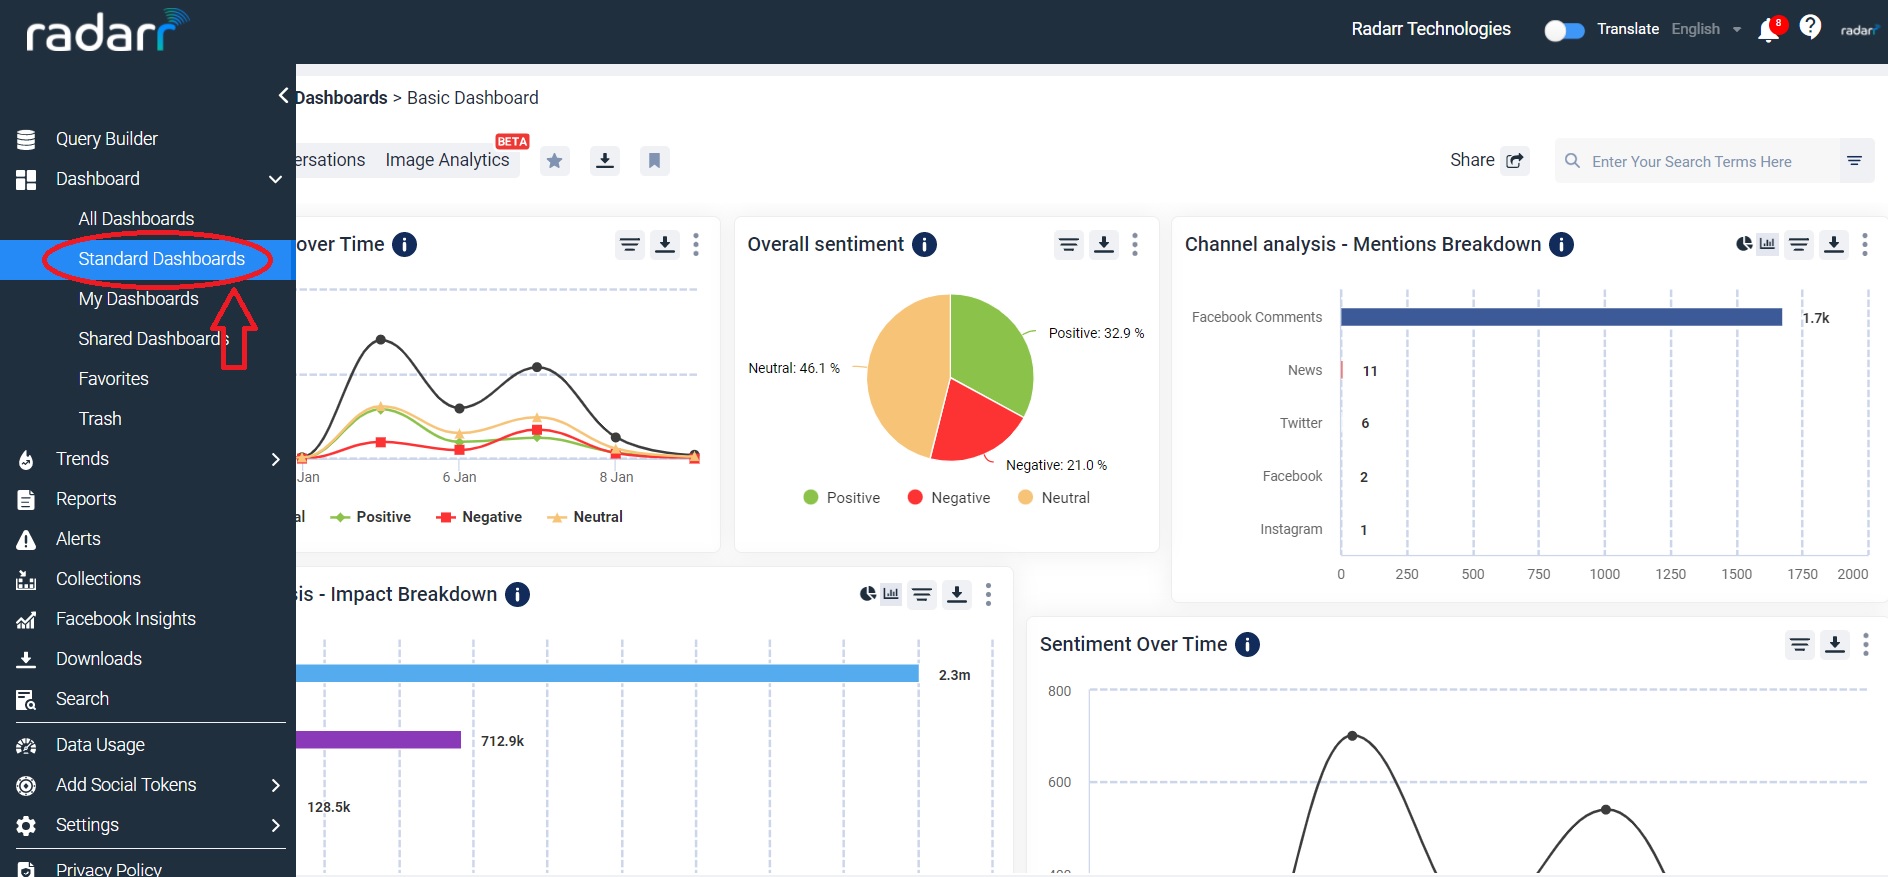Viewport: 1888px width, 877px height.
Task: Open My Dashboards
Action: coord(138,299)
